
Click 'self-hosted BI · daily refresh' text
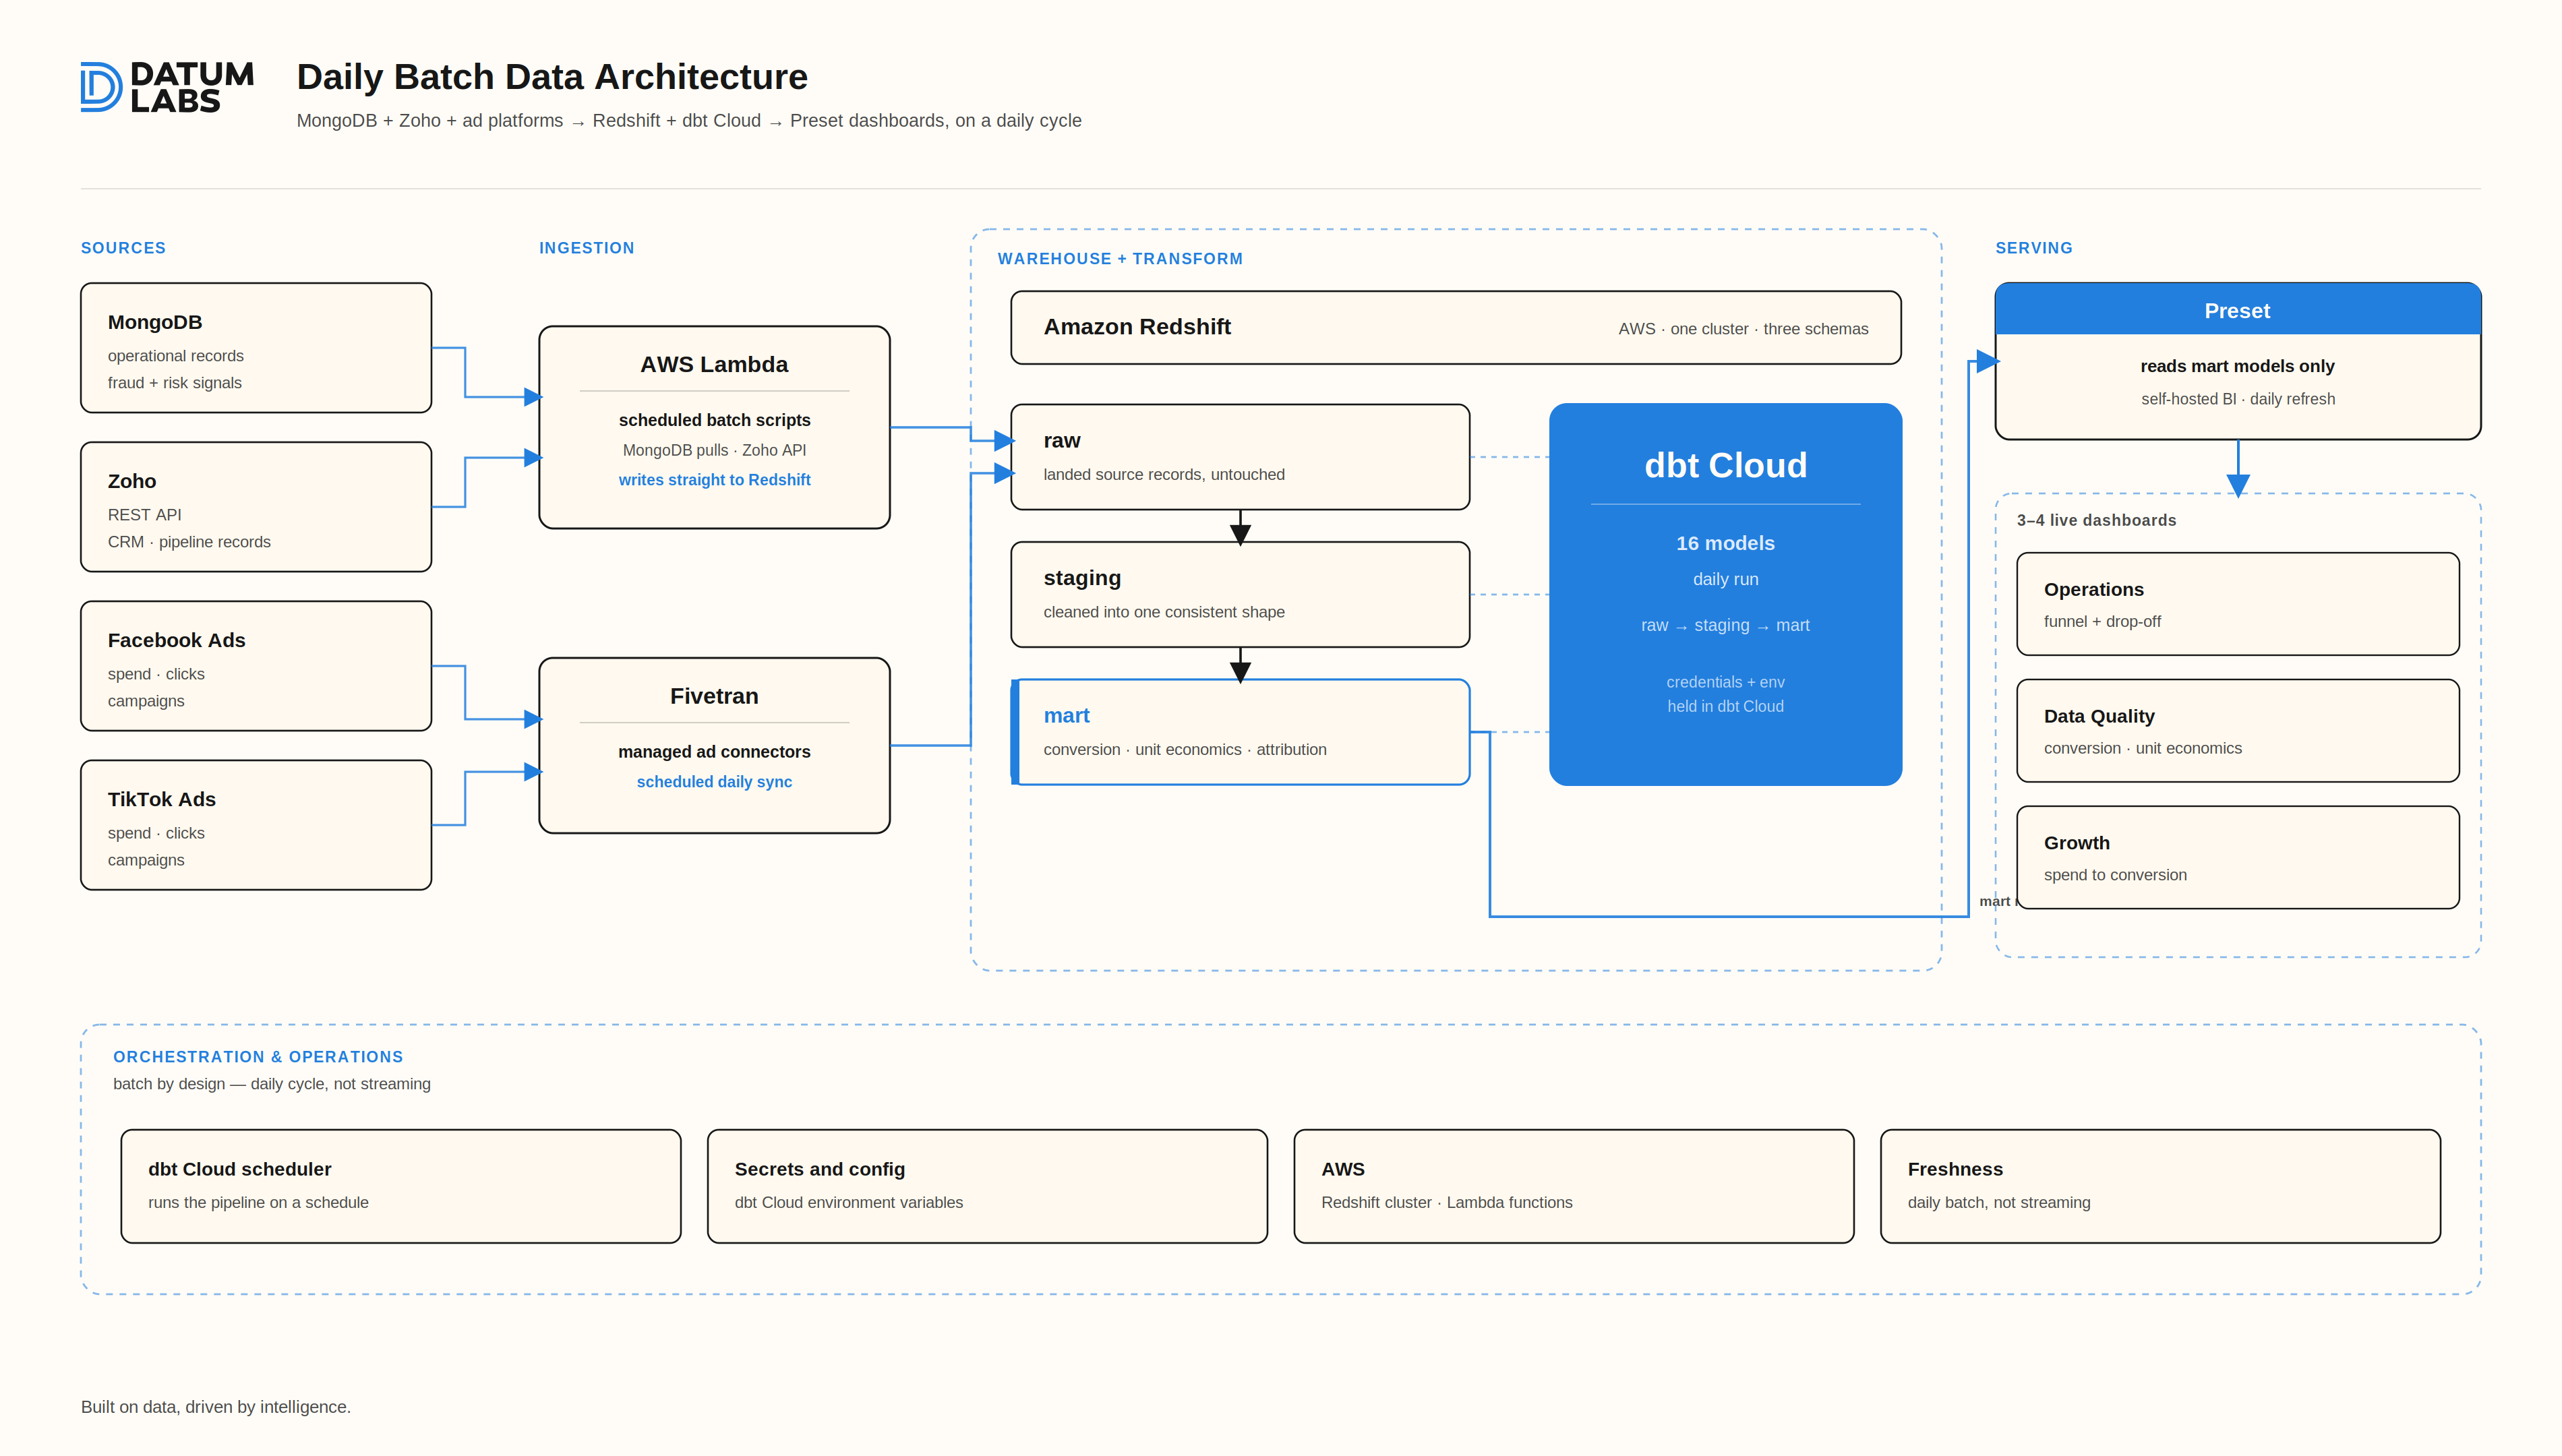coord(2237,399)
